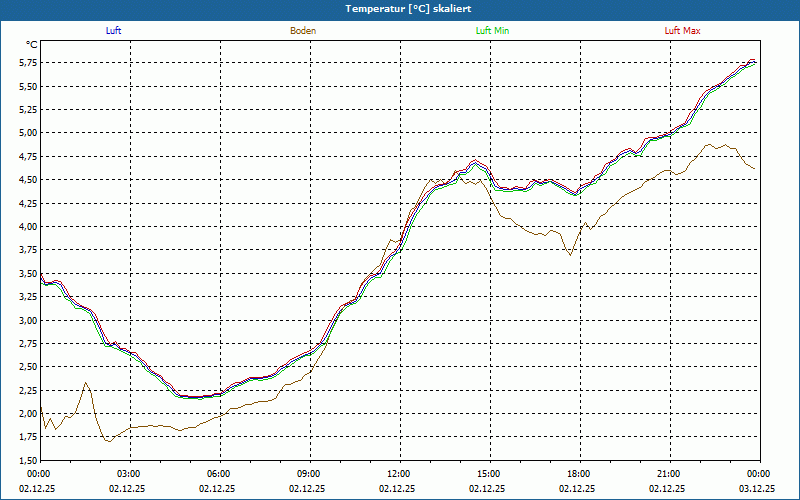This screenshot has height=500, width=800.
Task: Click the red Luft Max legend label
Action: pos(682,31)
